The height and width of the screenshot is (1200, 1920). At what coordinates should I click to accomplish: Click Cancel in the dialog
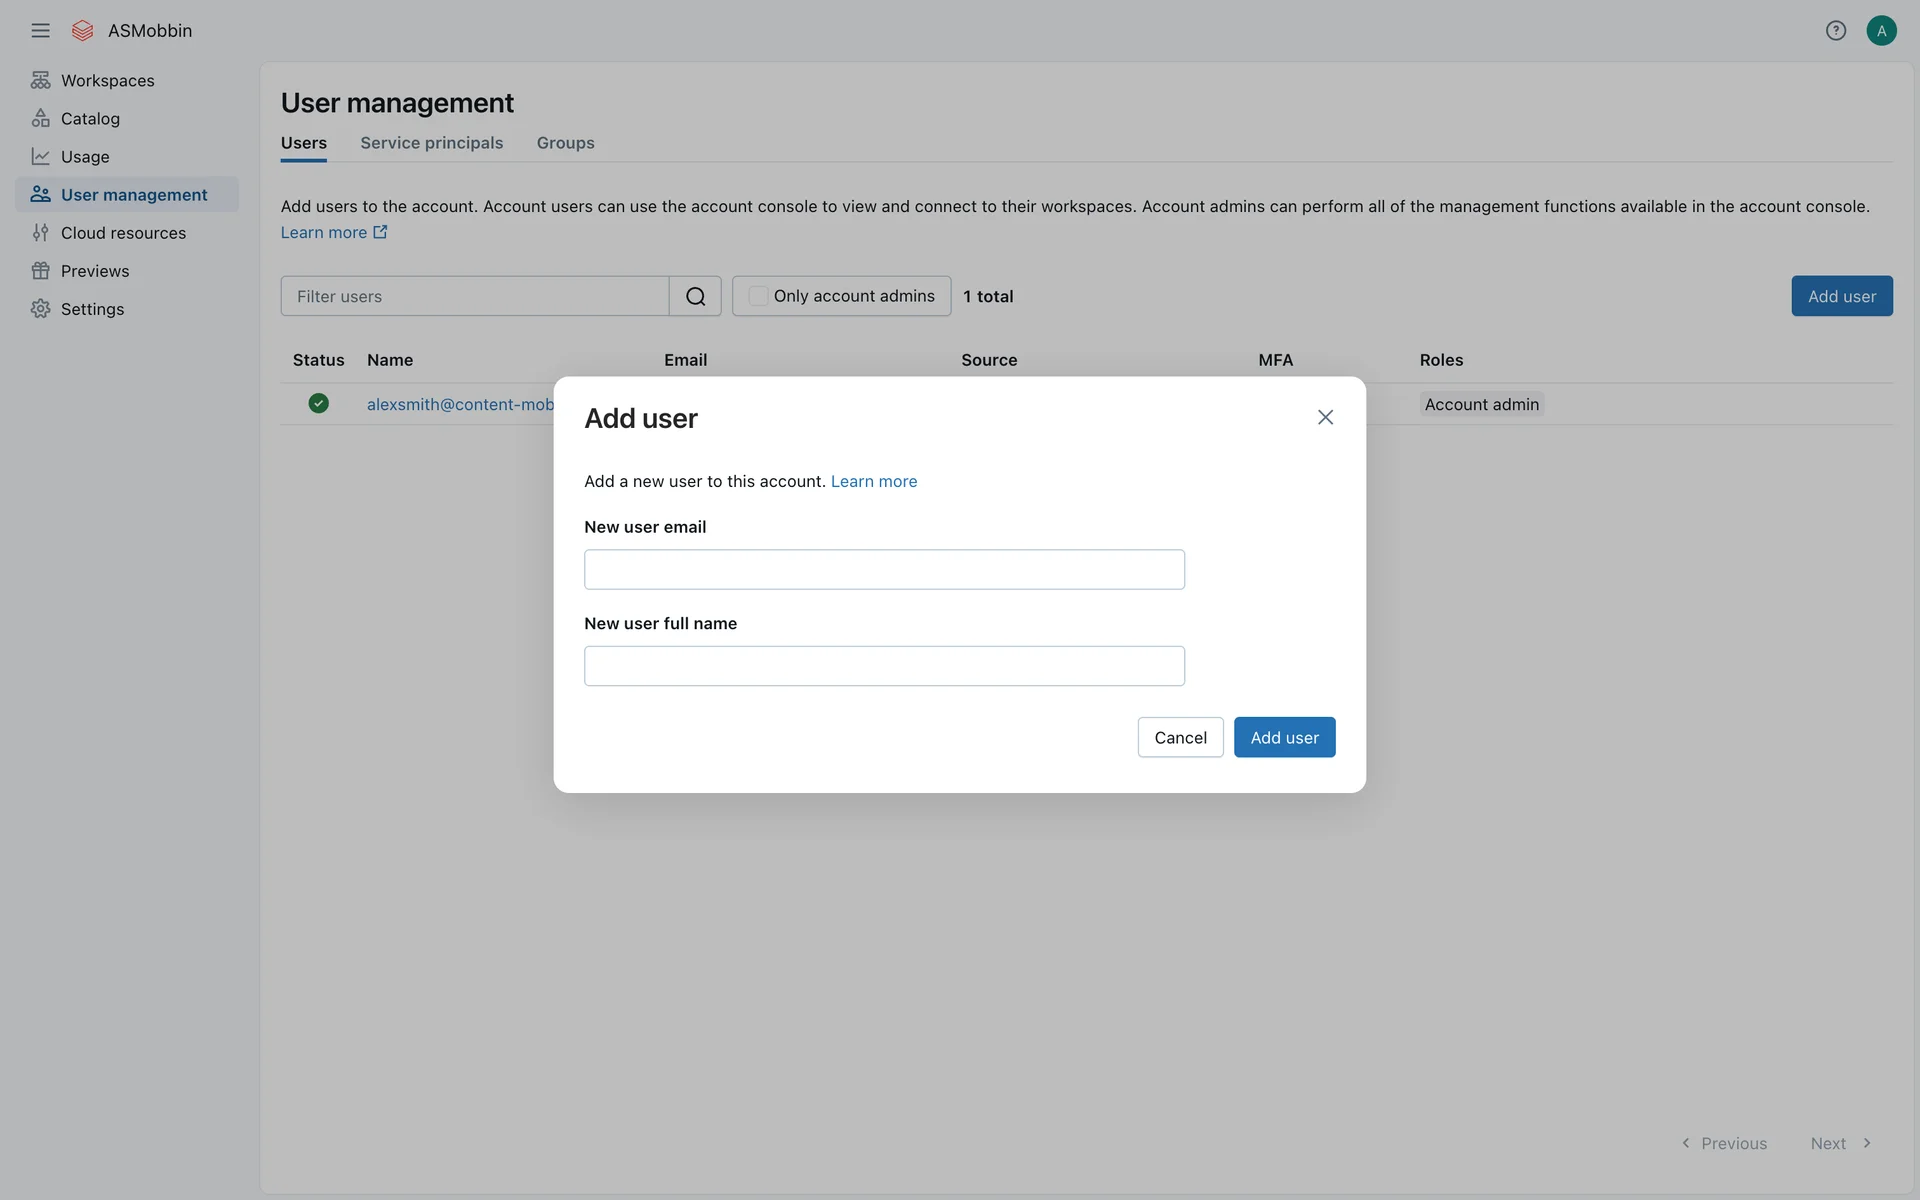(x=1180, y=737)
